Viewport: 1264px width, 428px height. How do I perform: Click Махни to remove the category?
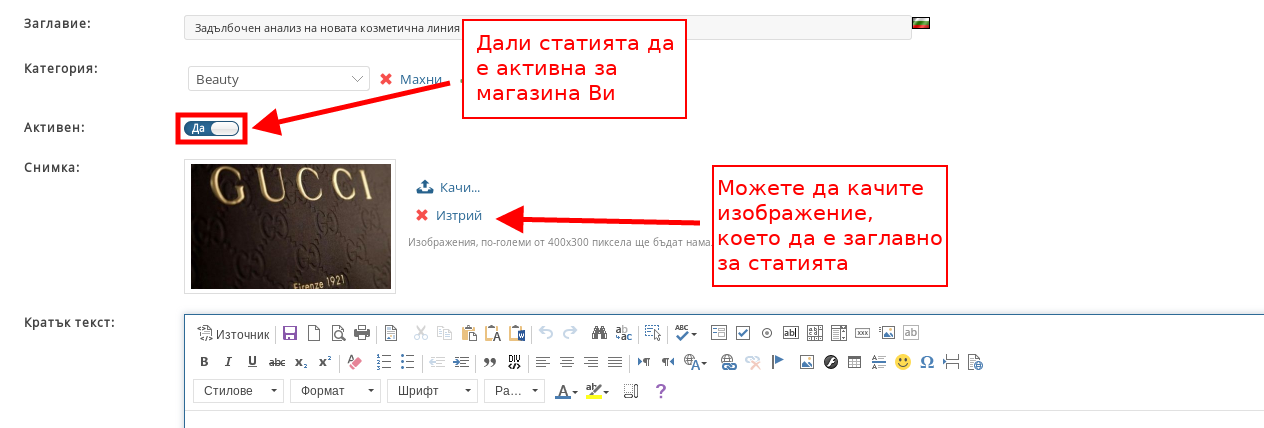point(420,79)
